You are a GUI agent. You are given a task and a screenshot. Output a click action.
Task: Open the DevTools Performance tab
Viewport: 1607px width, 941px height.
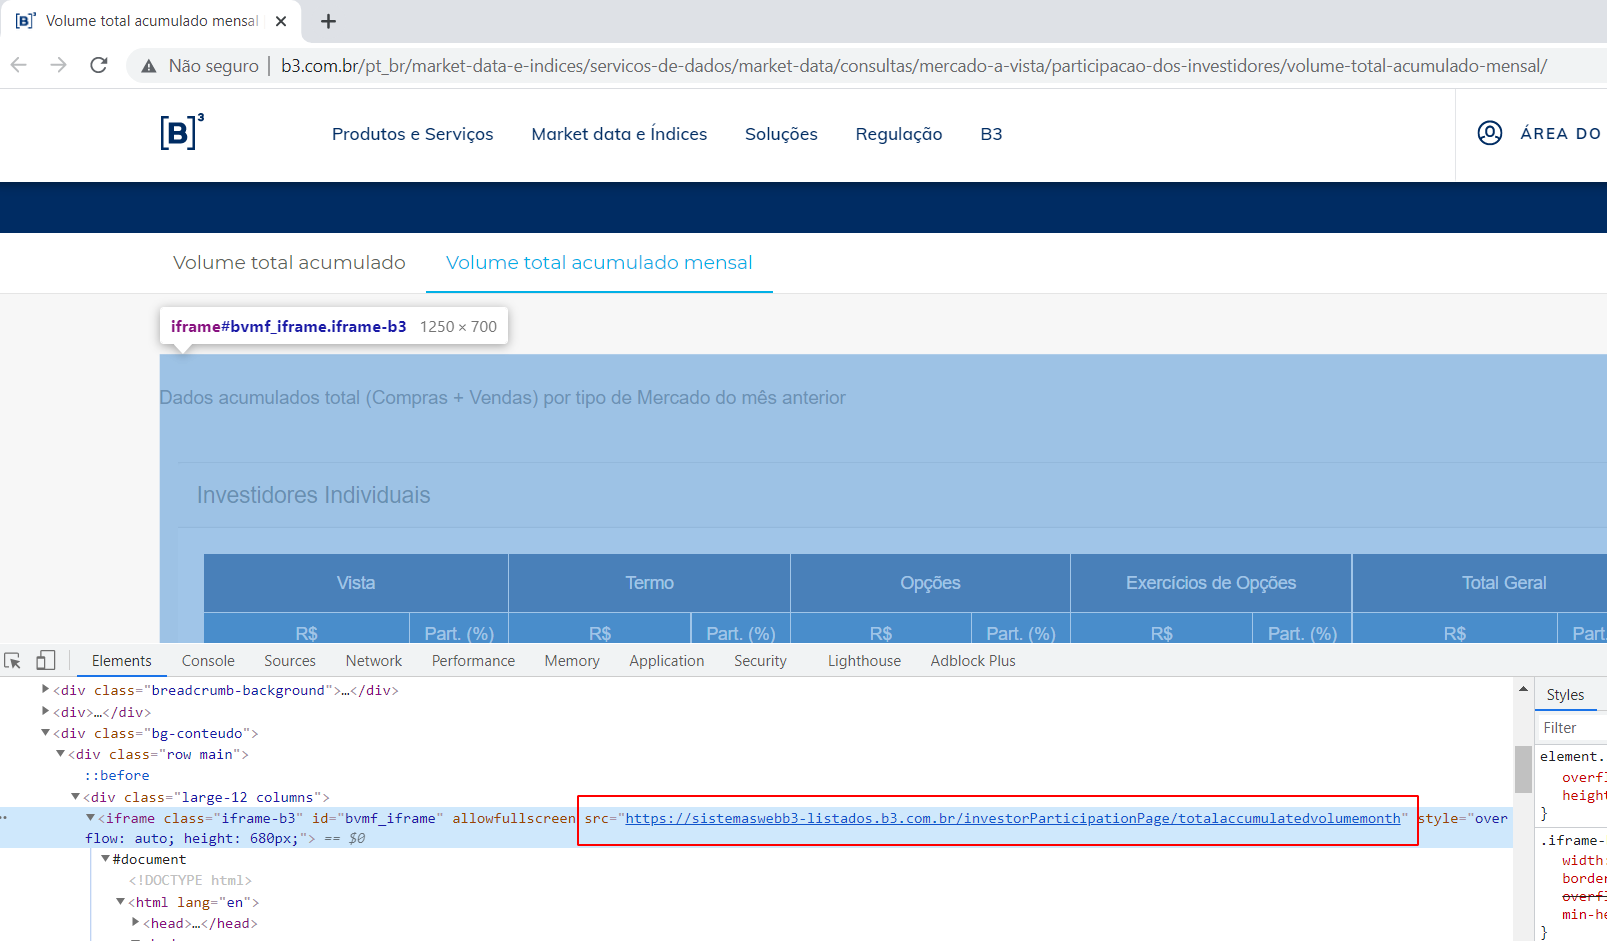[x=473, y=661]
